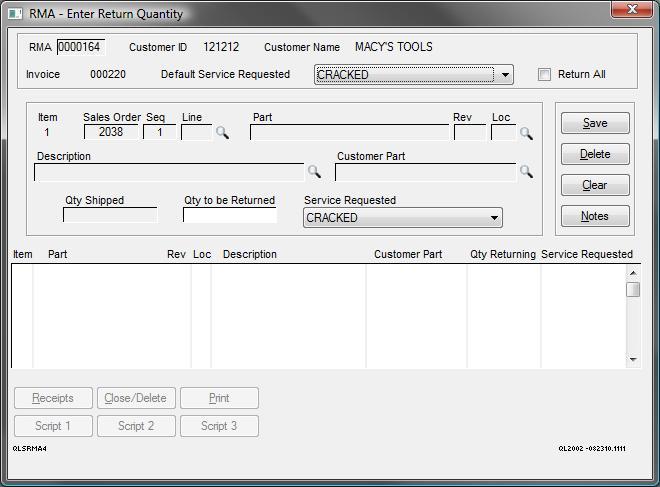The image size is (660, 487).
Task: Click the Qty to be Returned field
Action: click(x=230, y=215)
